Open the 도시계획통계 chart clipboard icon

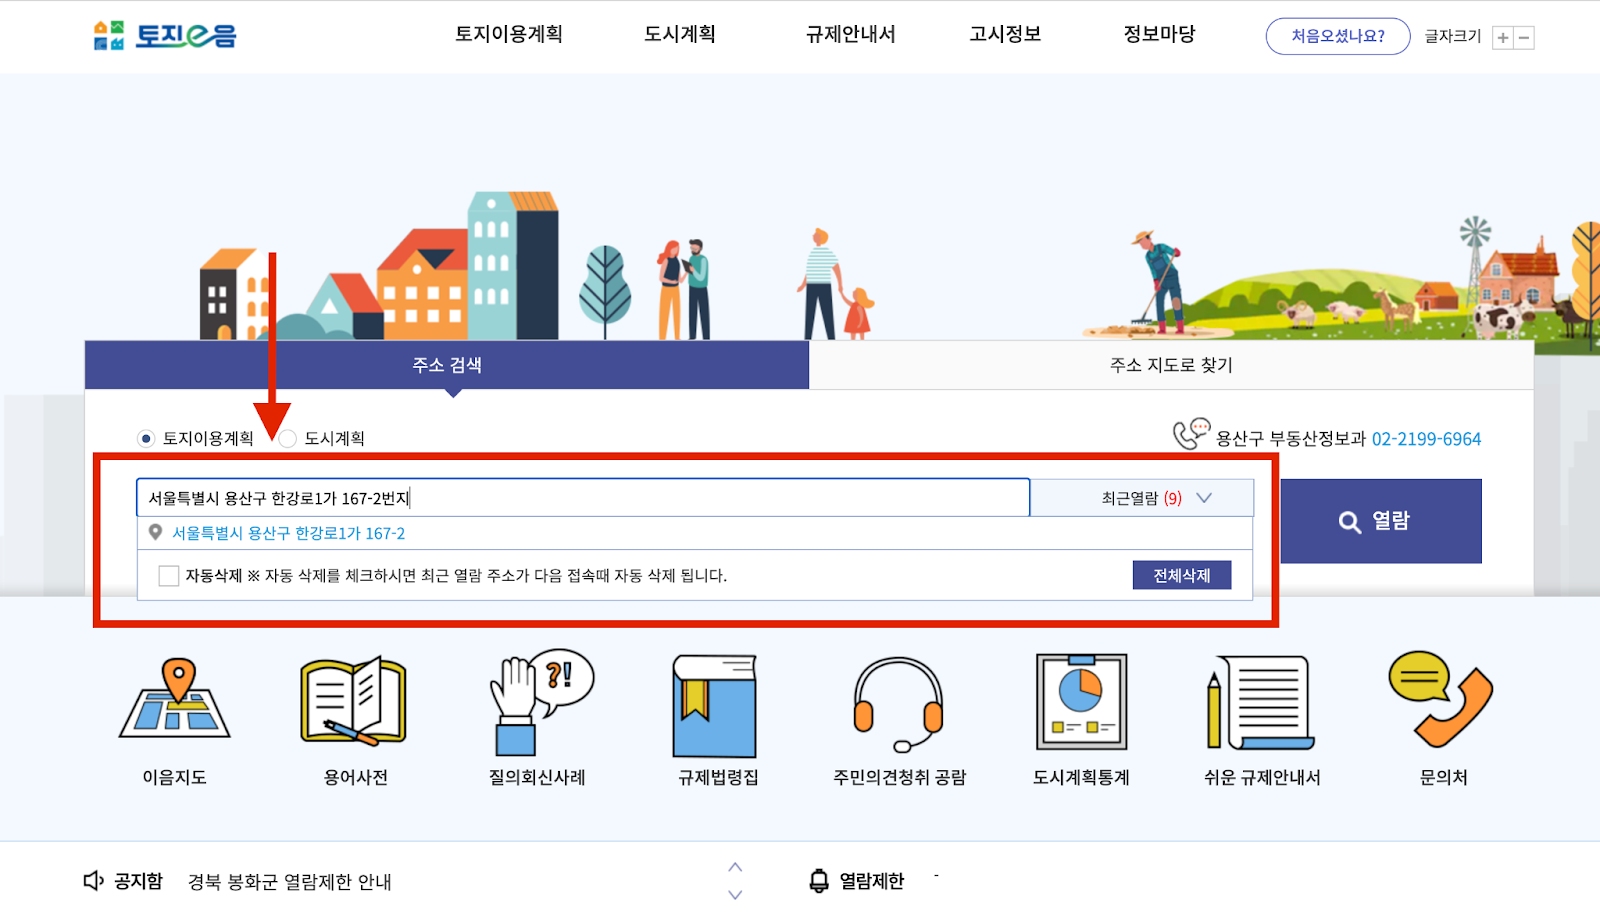click(1081, 701)
